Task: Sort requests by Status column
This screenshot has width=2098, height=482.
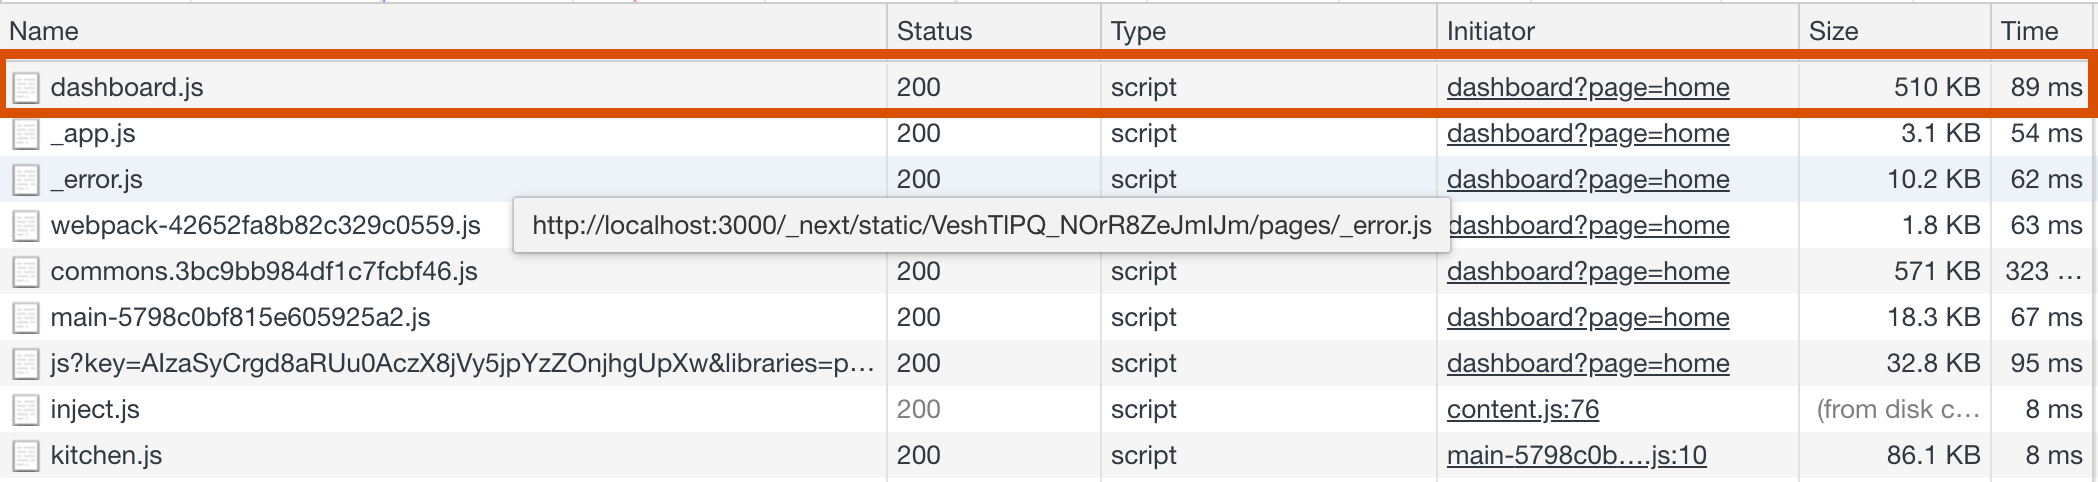Action: 934,31
